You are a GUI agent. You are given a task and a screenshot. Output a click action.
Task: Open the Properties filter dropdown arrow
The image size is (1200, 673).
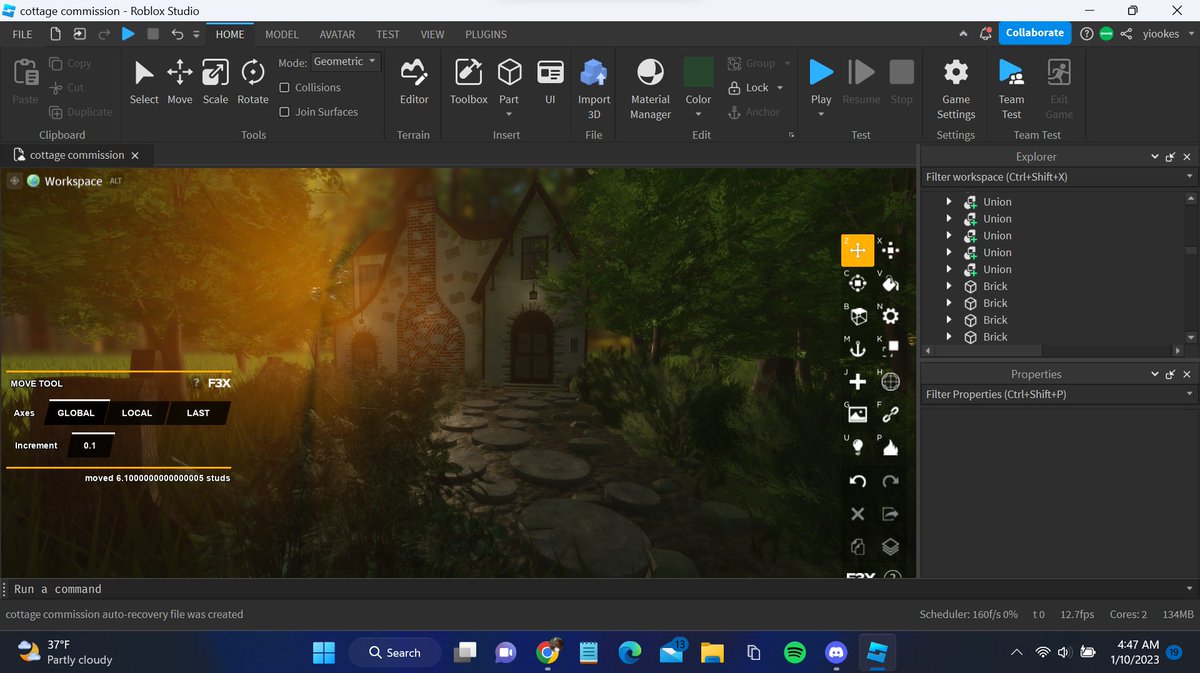(1189, 395)
